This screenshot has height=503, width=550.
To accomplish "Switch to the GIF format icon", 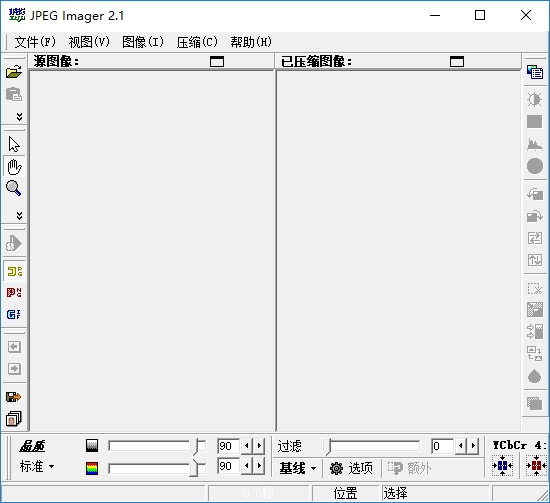I will point(14,314).
